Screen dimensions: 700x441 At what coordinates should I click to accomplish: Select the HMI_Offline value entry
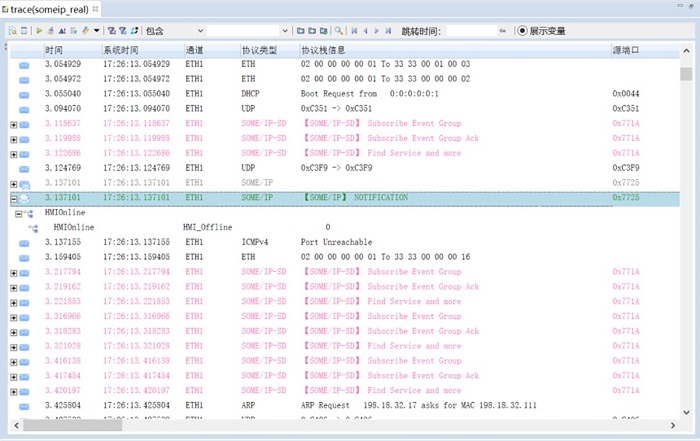click(208, 227)
